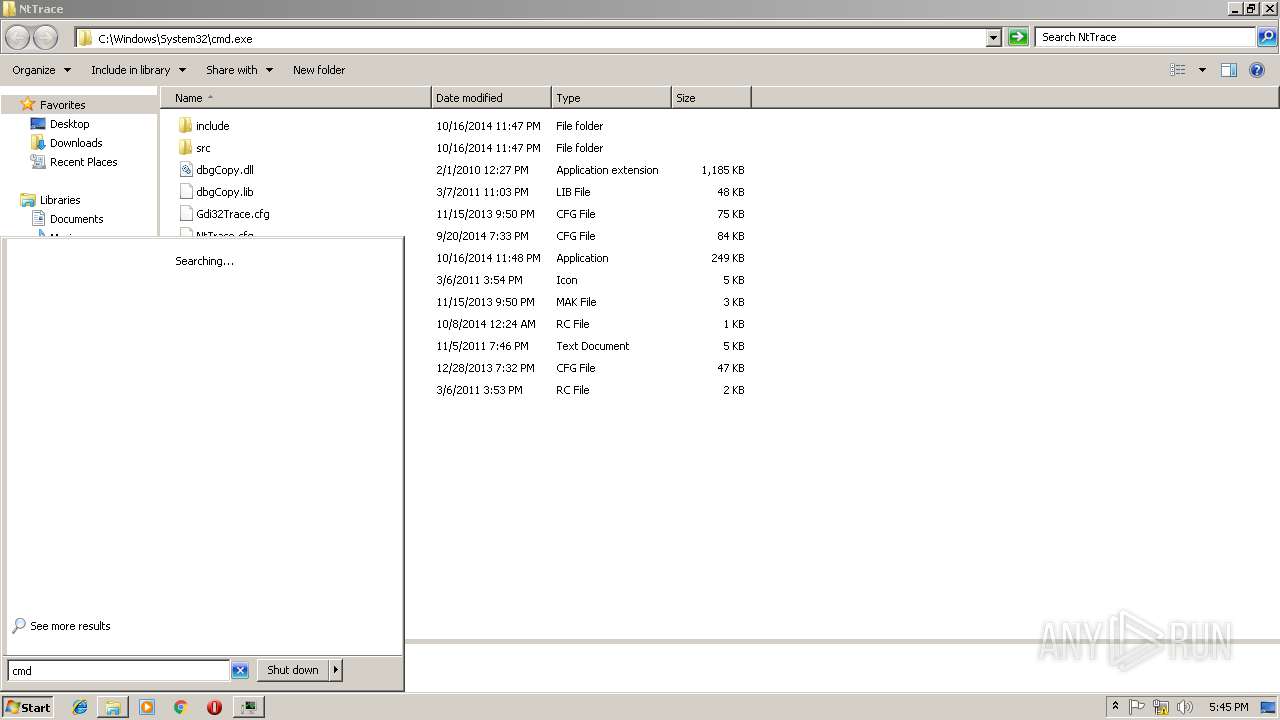Click the Favorites star icon
Image resolution: width=1280 pixels, height=720 pixels.
[x=28, y=104]
